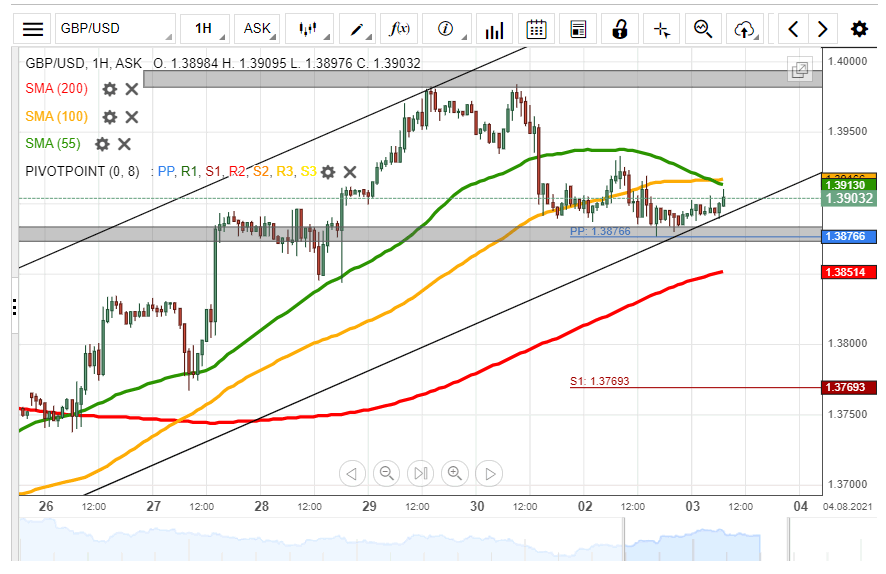Open the news panel icon
The image size is (886, 574).
tap(577, 29)
